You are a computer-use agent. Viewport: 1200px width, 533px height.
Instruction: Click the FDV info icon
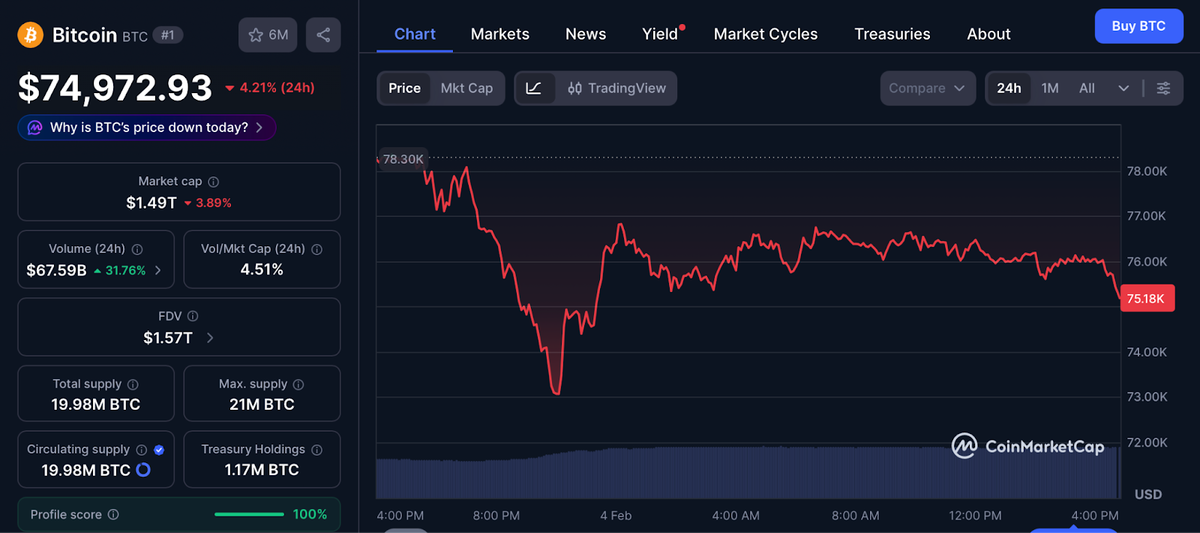192,316
